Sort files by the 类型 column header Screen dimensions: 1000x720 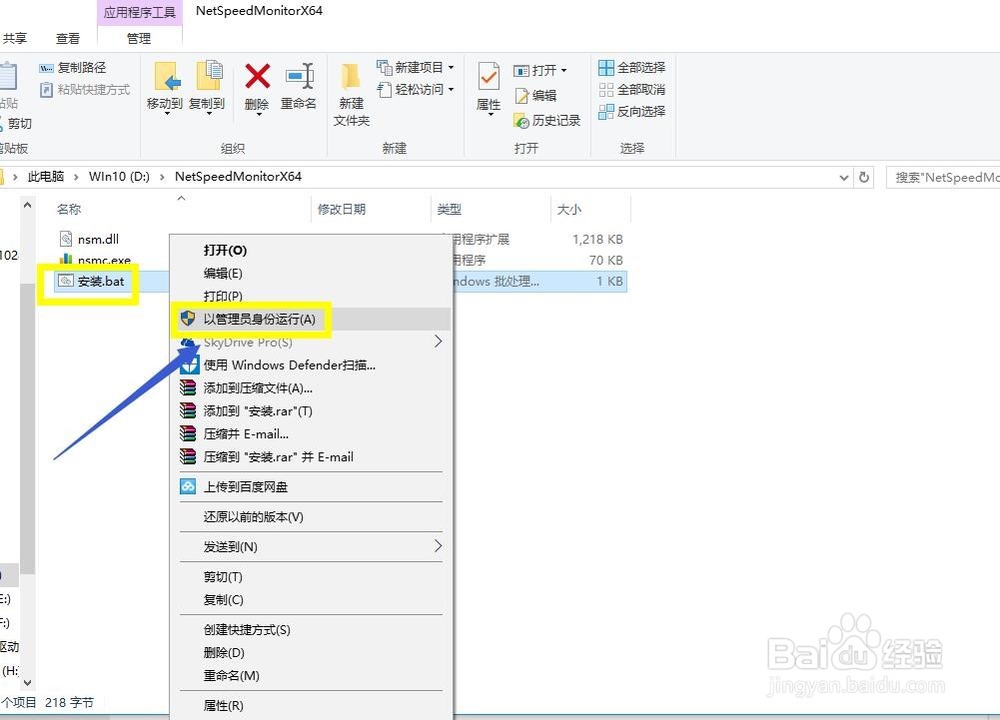coord(450,209)
